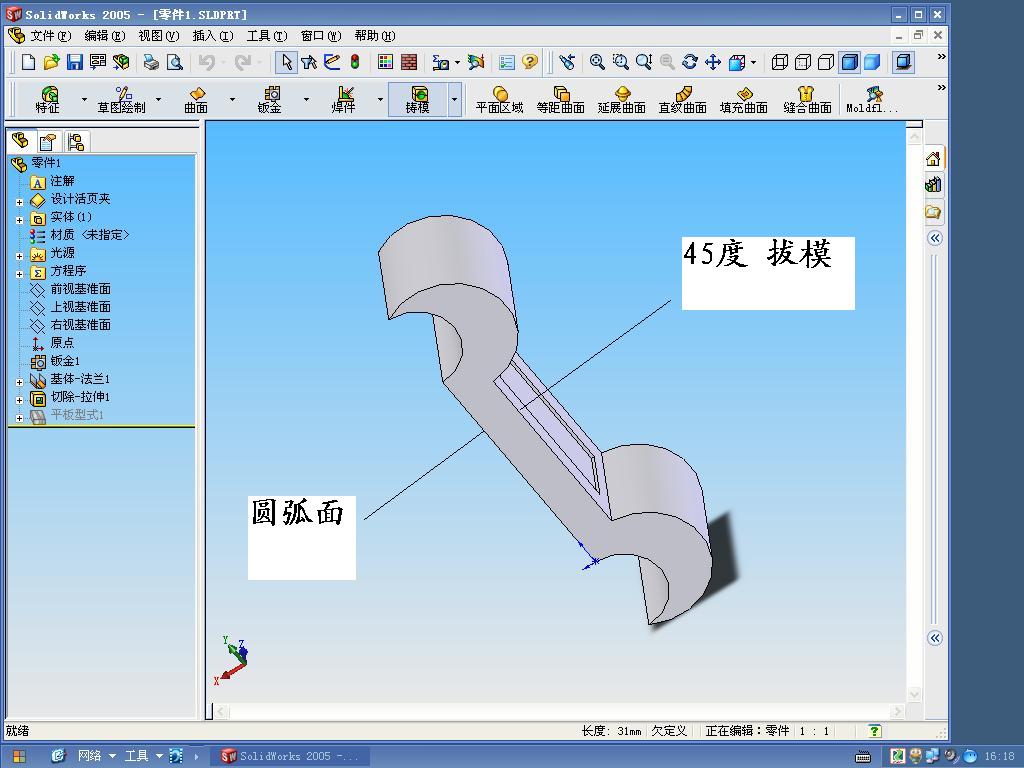1024x768 pixels.
Task: Open Print Preview icon
Action: pyautogui.click(x=174, y=62)
